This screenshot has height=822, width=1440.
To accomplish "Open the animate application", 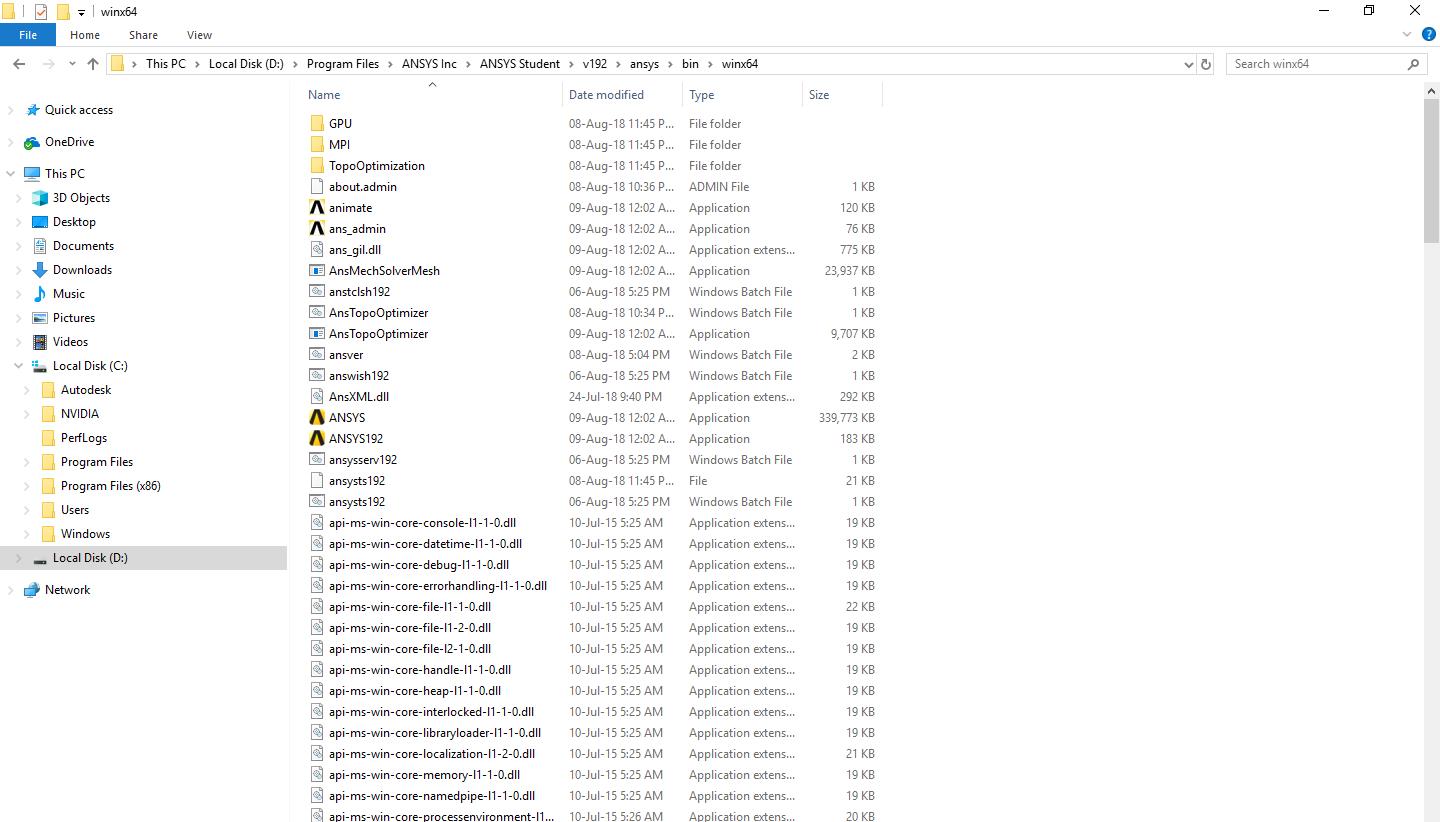I will [x=350, y=207].
